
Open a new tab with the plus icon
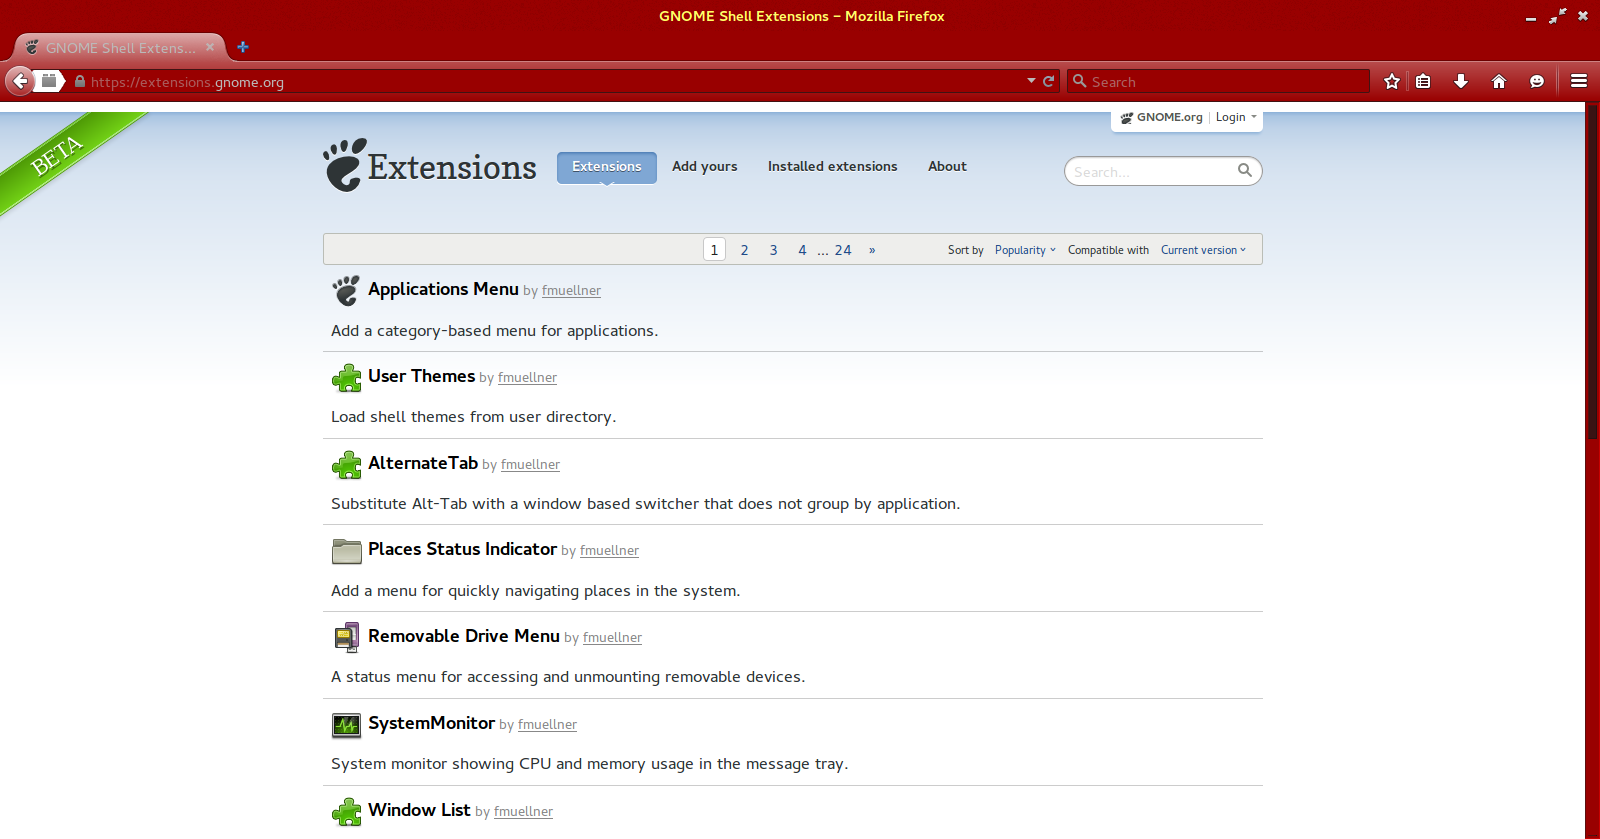242,47
